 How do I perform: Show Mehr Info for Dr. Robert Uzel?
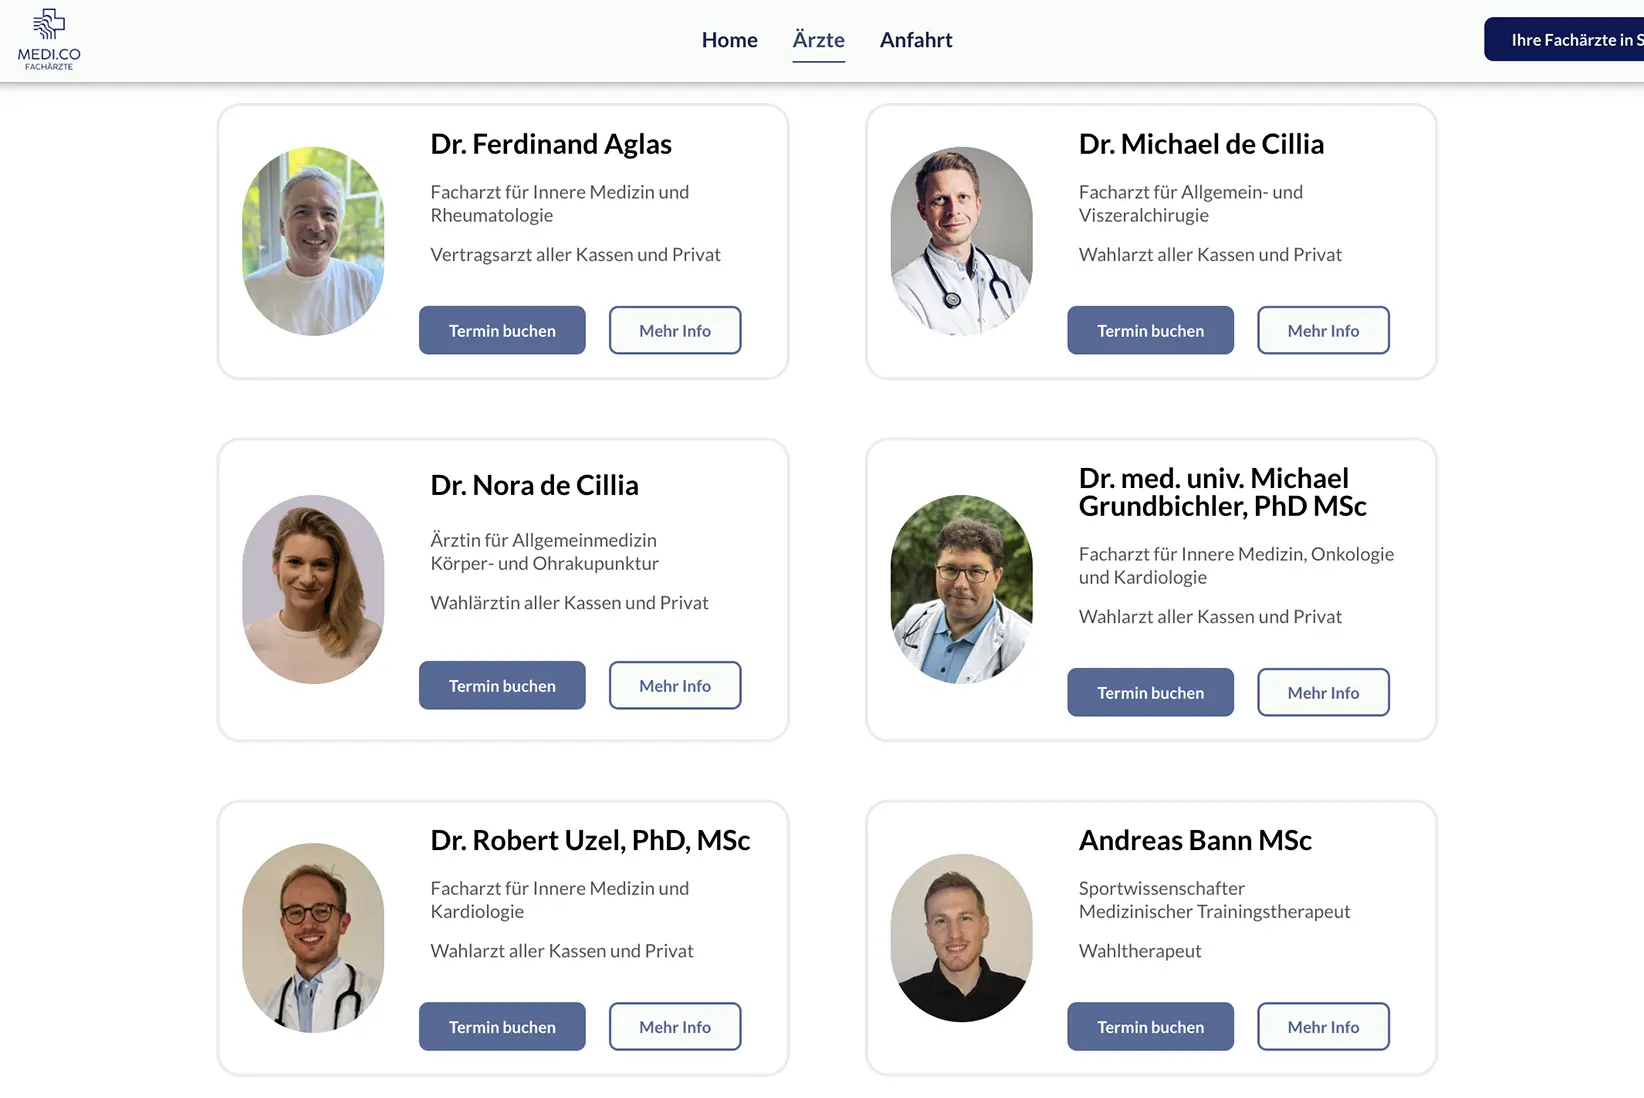pyautogui.click(x=675, y=1027)
